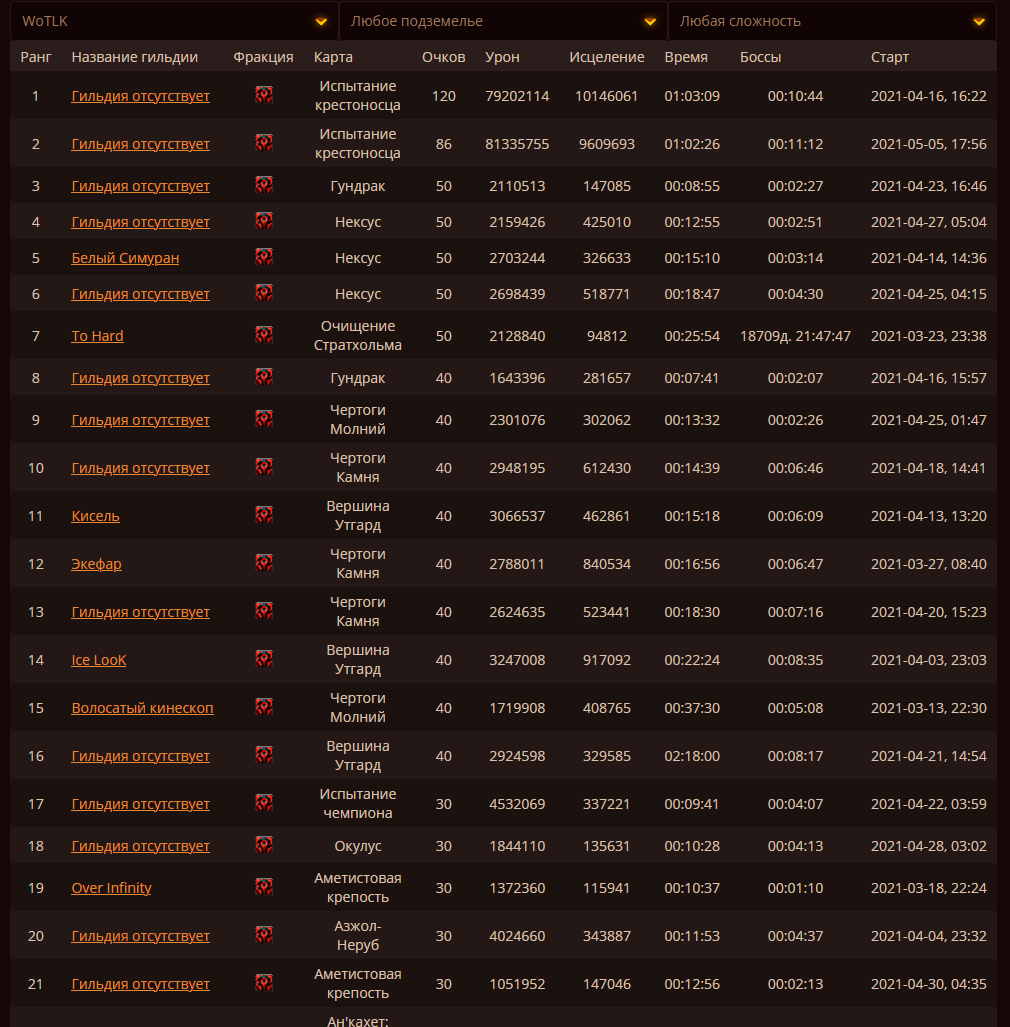Open the WoTLK expansion dropdown
The image size is (1010, 1027).
pyautogui.click(x=173, y=21)
